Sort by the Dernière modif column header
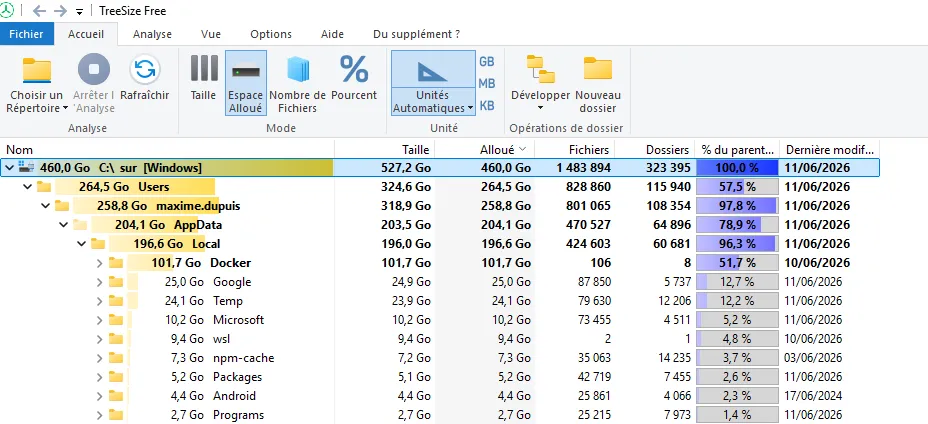This screenshot has height=424, width=928. click(830, 149)
